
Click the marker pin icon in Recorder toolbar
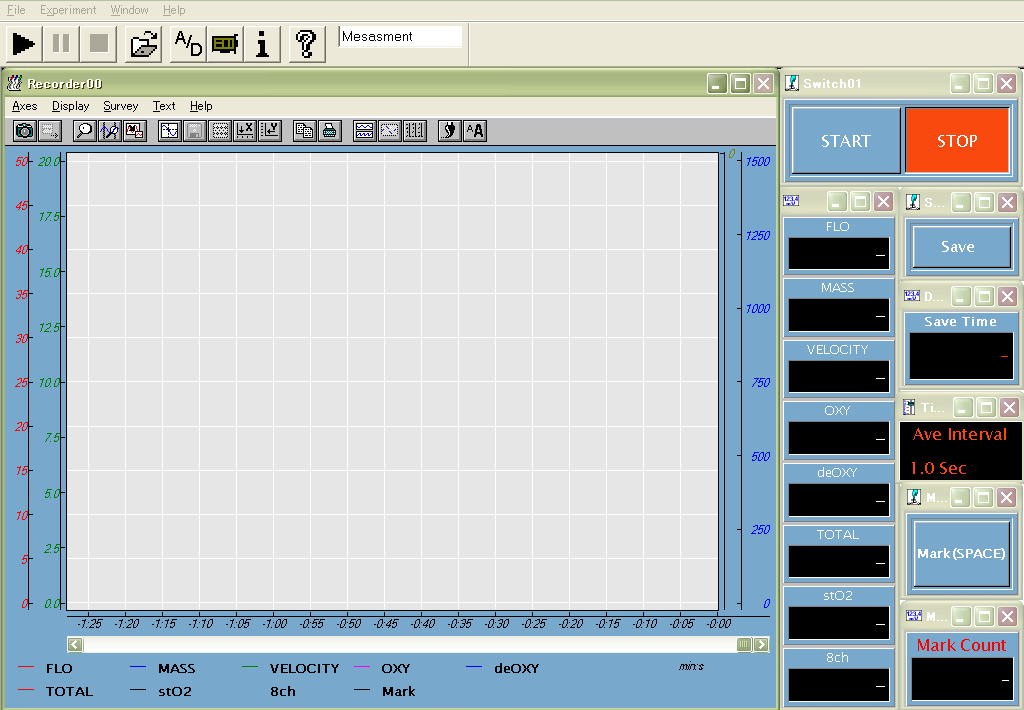pos(449,131)
